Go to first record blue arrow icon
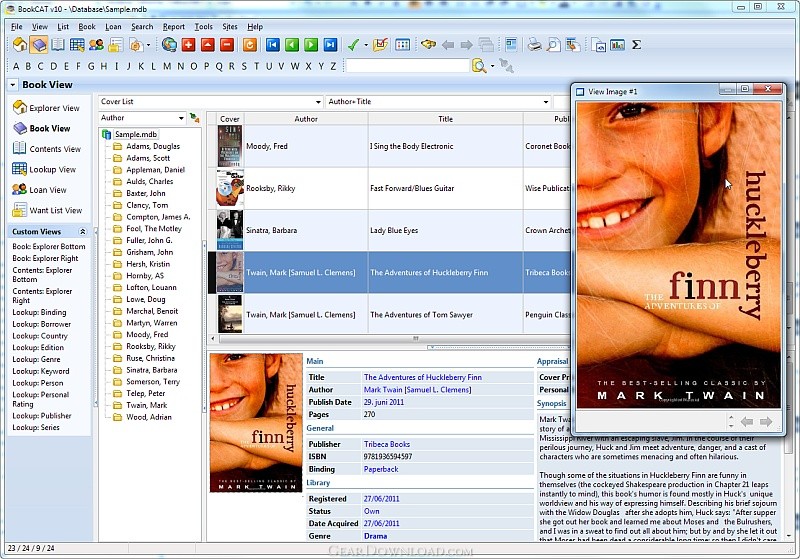This screenshot has height=559, width=800. click(272, 45)
